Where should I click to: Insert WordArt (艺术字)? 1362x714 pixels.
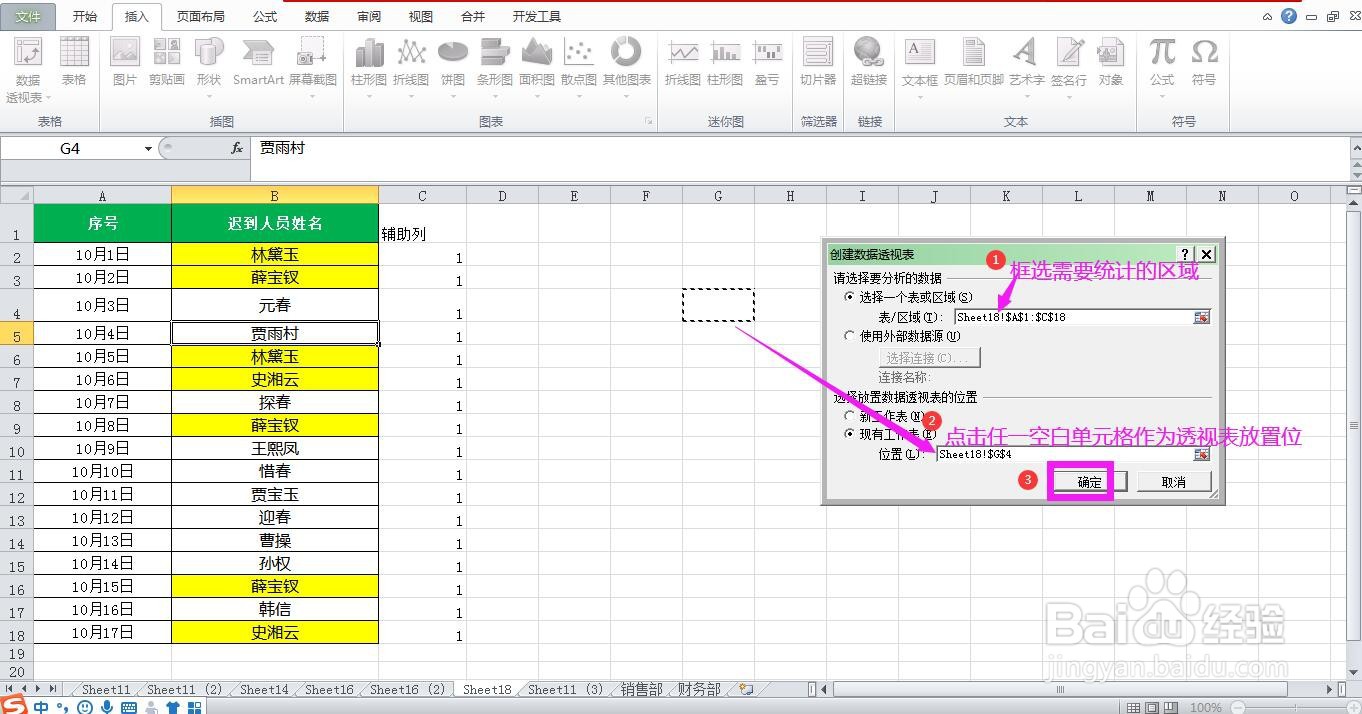coord(1026,67)
